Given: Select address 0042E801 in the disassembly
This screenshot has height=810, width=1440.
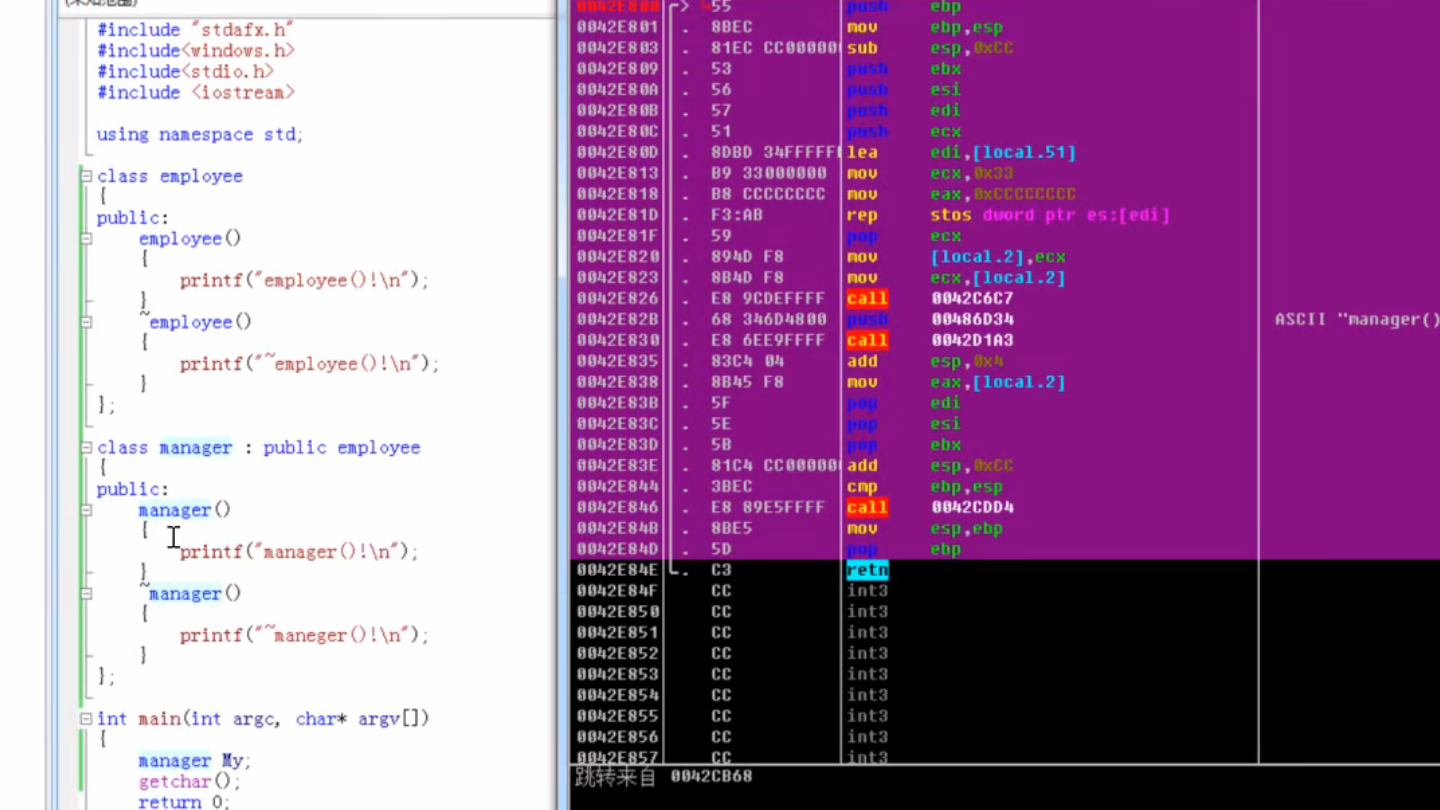Looking at the screenshot, I should pos(618,27).
